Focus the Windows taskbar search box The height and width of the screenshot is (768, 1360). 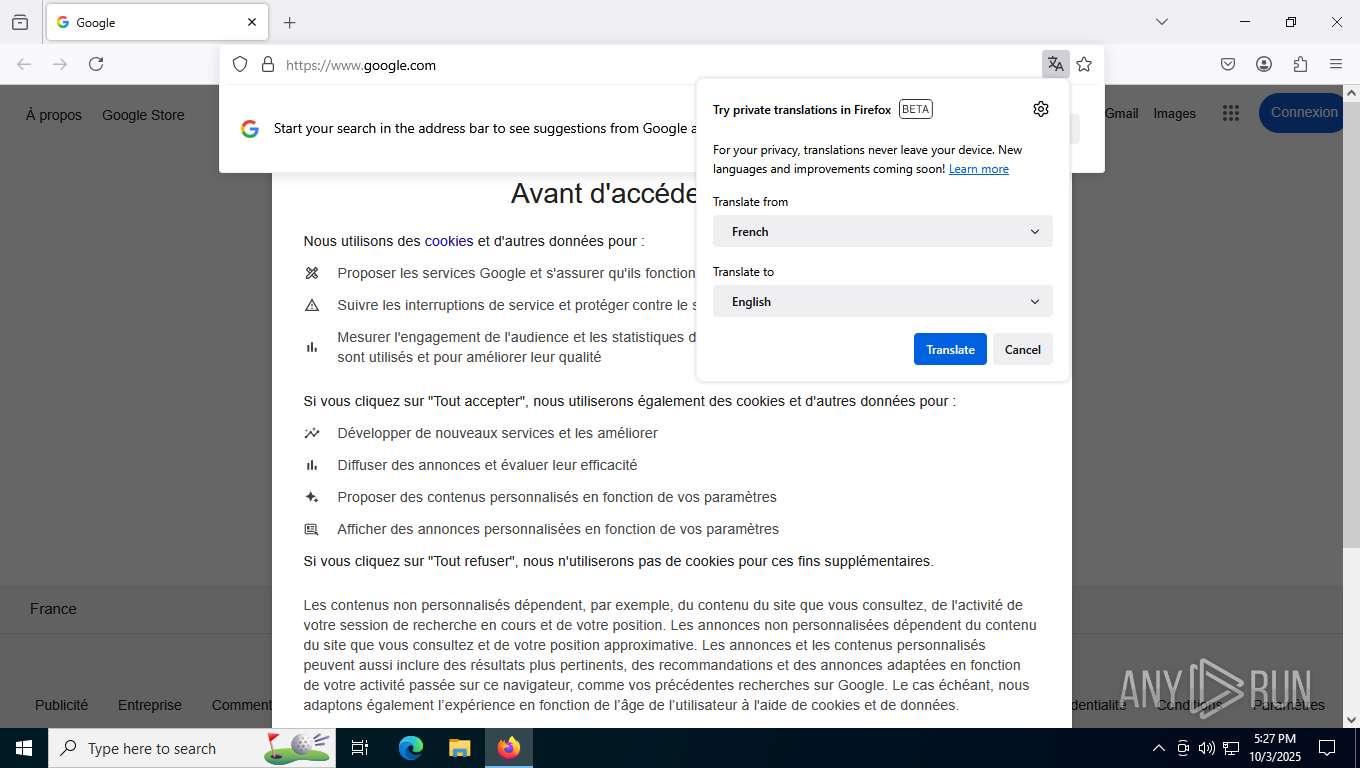(x=192, y=748)
